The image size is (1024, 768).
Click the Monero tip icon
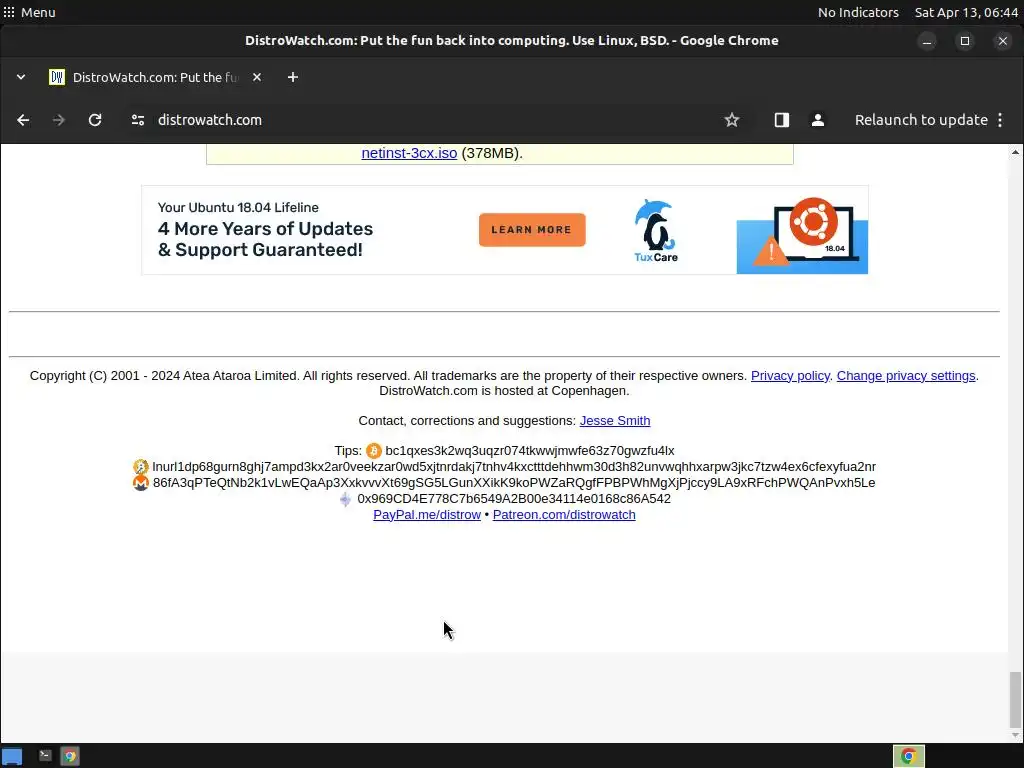pos(140,483)
